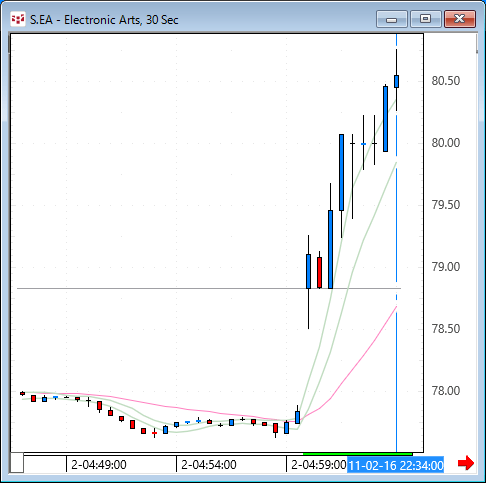Viewport: 486px width, 483px height.
Task: Maximize the S.EA chart window
Action: (426, 19)
